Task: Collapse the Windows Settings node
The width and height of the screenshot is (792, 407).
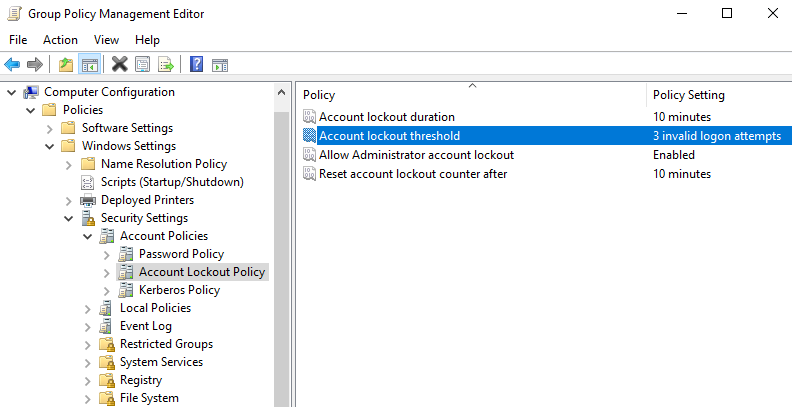Action: pyautogui.click(x=50, y=146)
